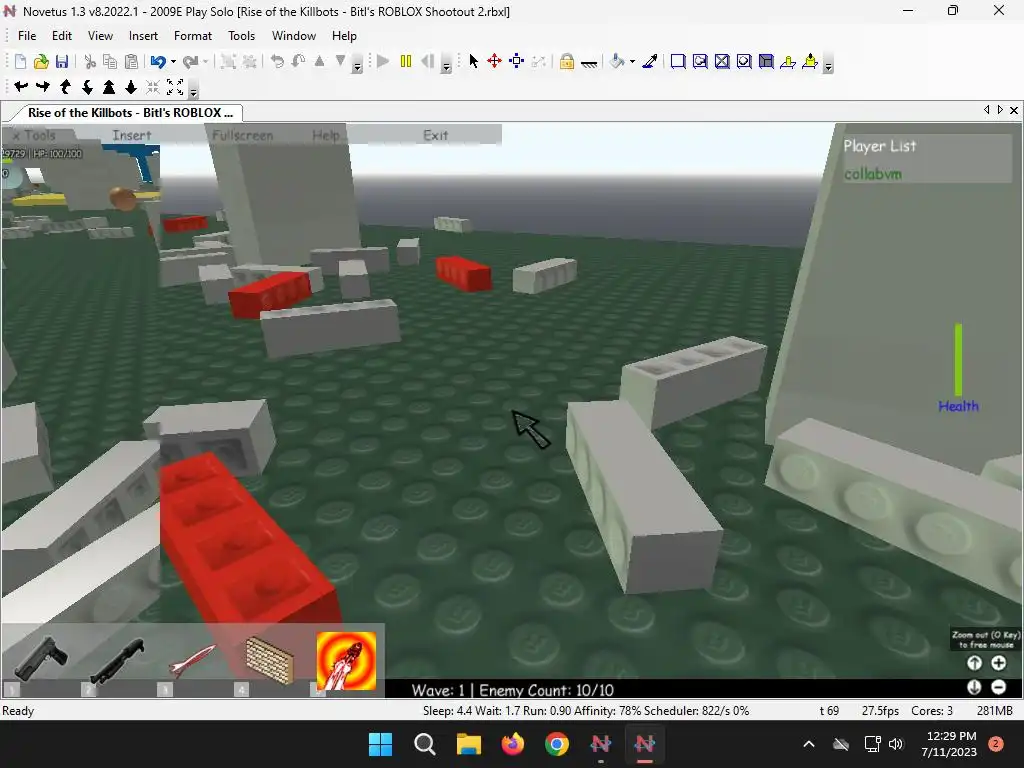Select the Rise of the Killbots document tab

point(129,112)
